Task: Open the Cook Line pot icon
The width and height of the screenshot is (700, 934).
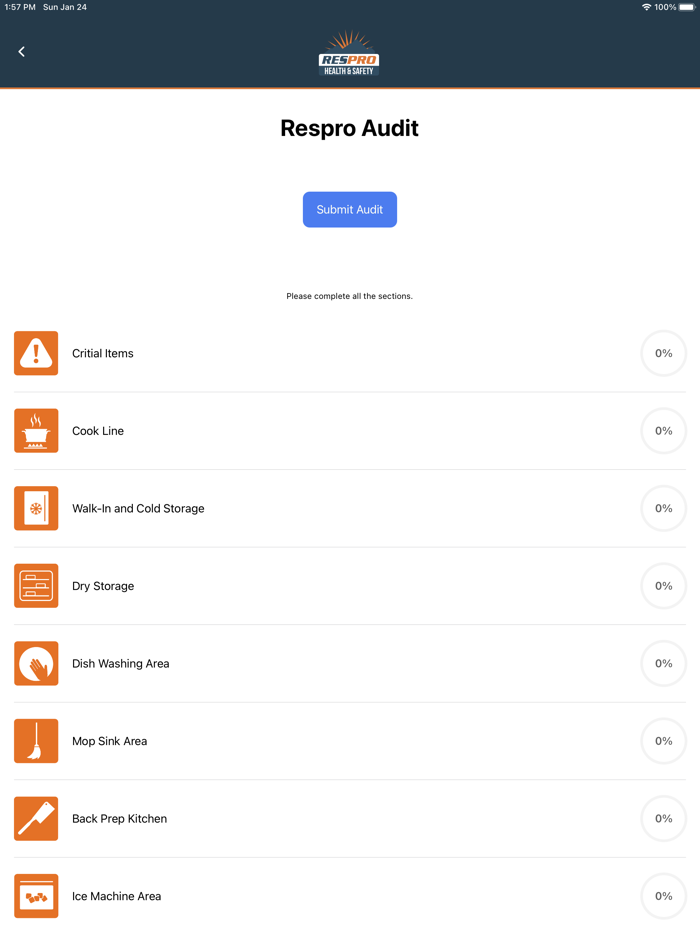Action: coord(36,431)
